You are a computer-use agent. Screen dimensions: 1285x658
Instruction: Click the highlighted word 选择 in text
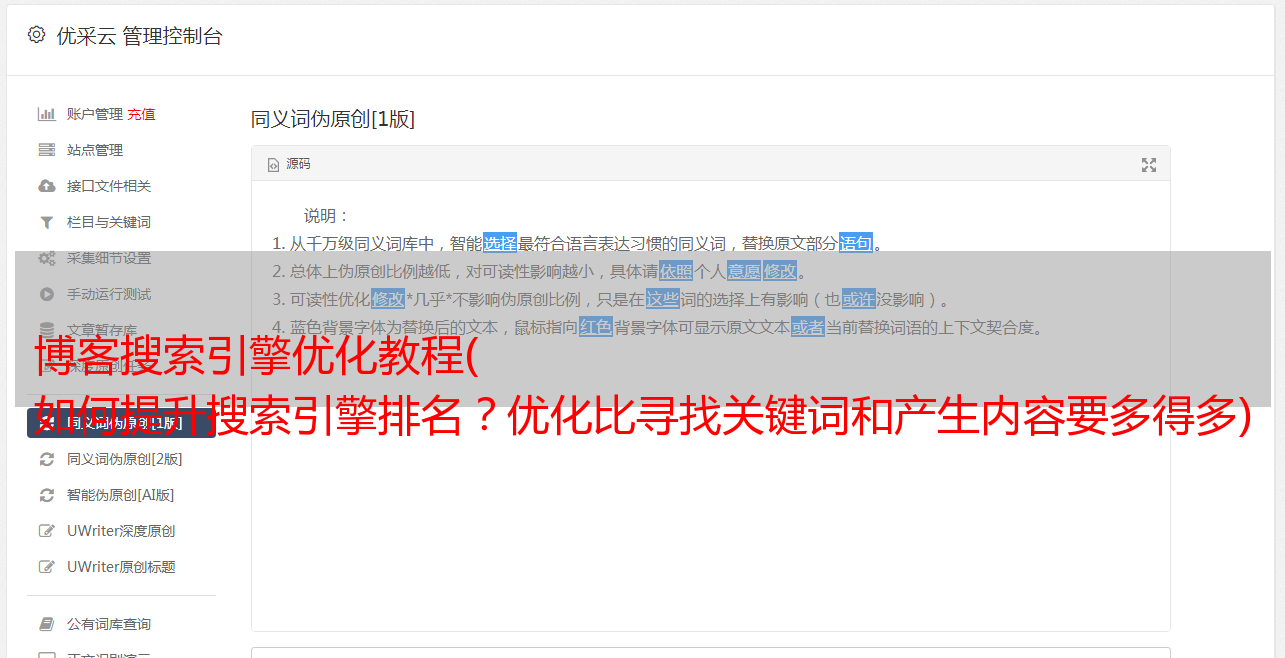500,243
